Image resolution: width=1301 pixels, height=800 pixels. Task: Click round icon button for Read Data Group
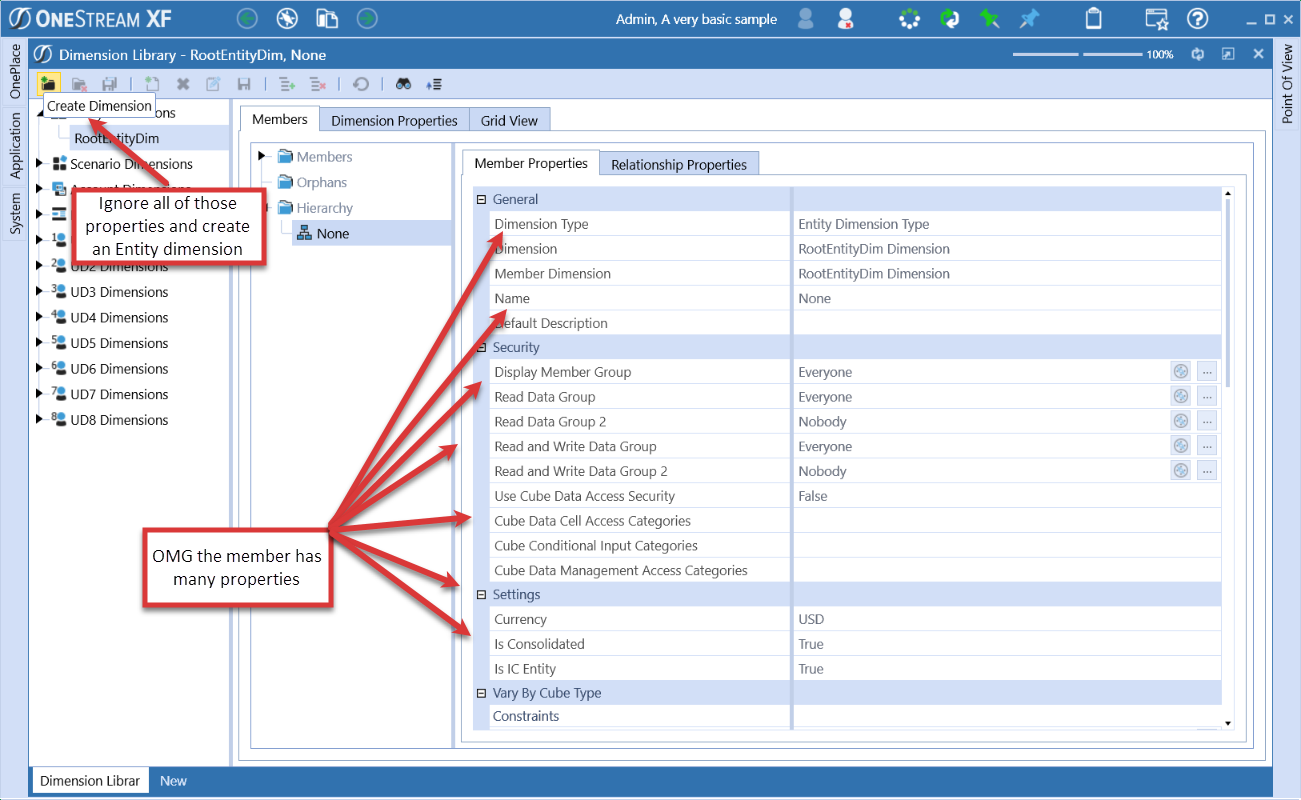click(1181, 397)
